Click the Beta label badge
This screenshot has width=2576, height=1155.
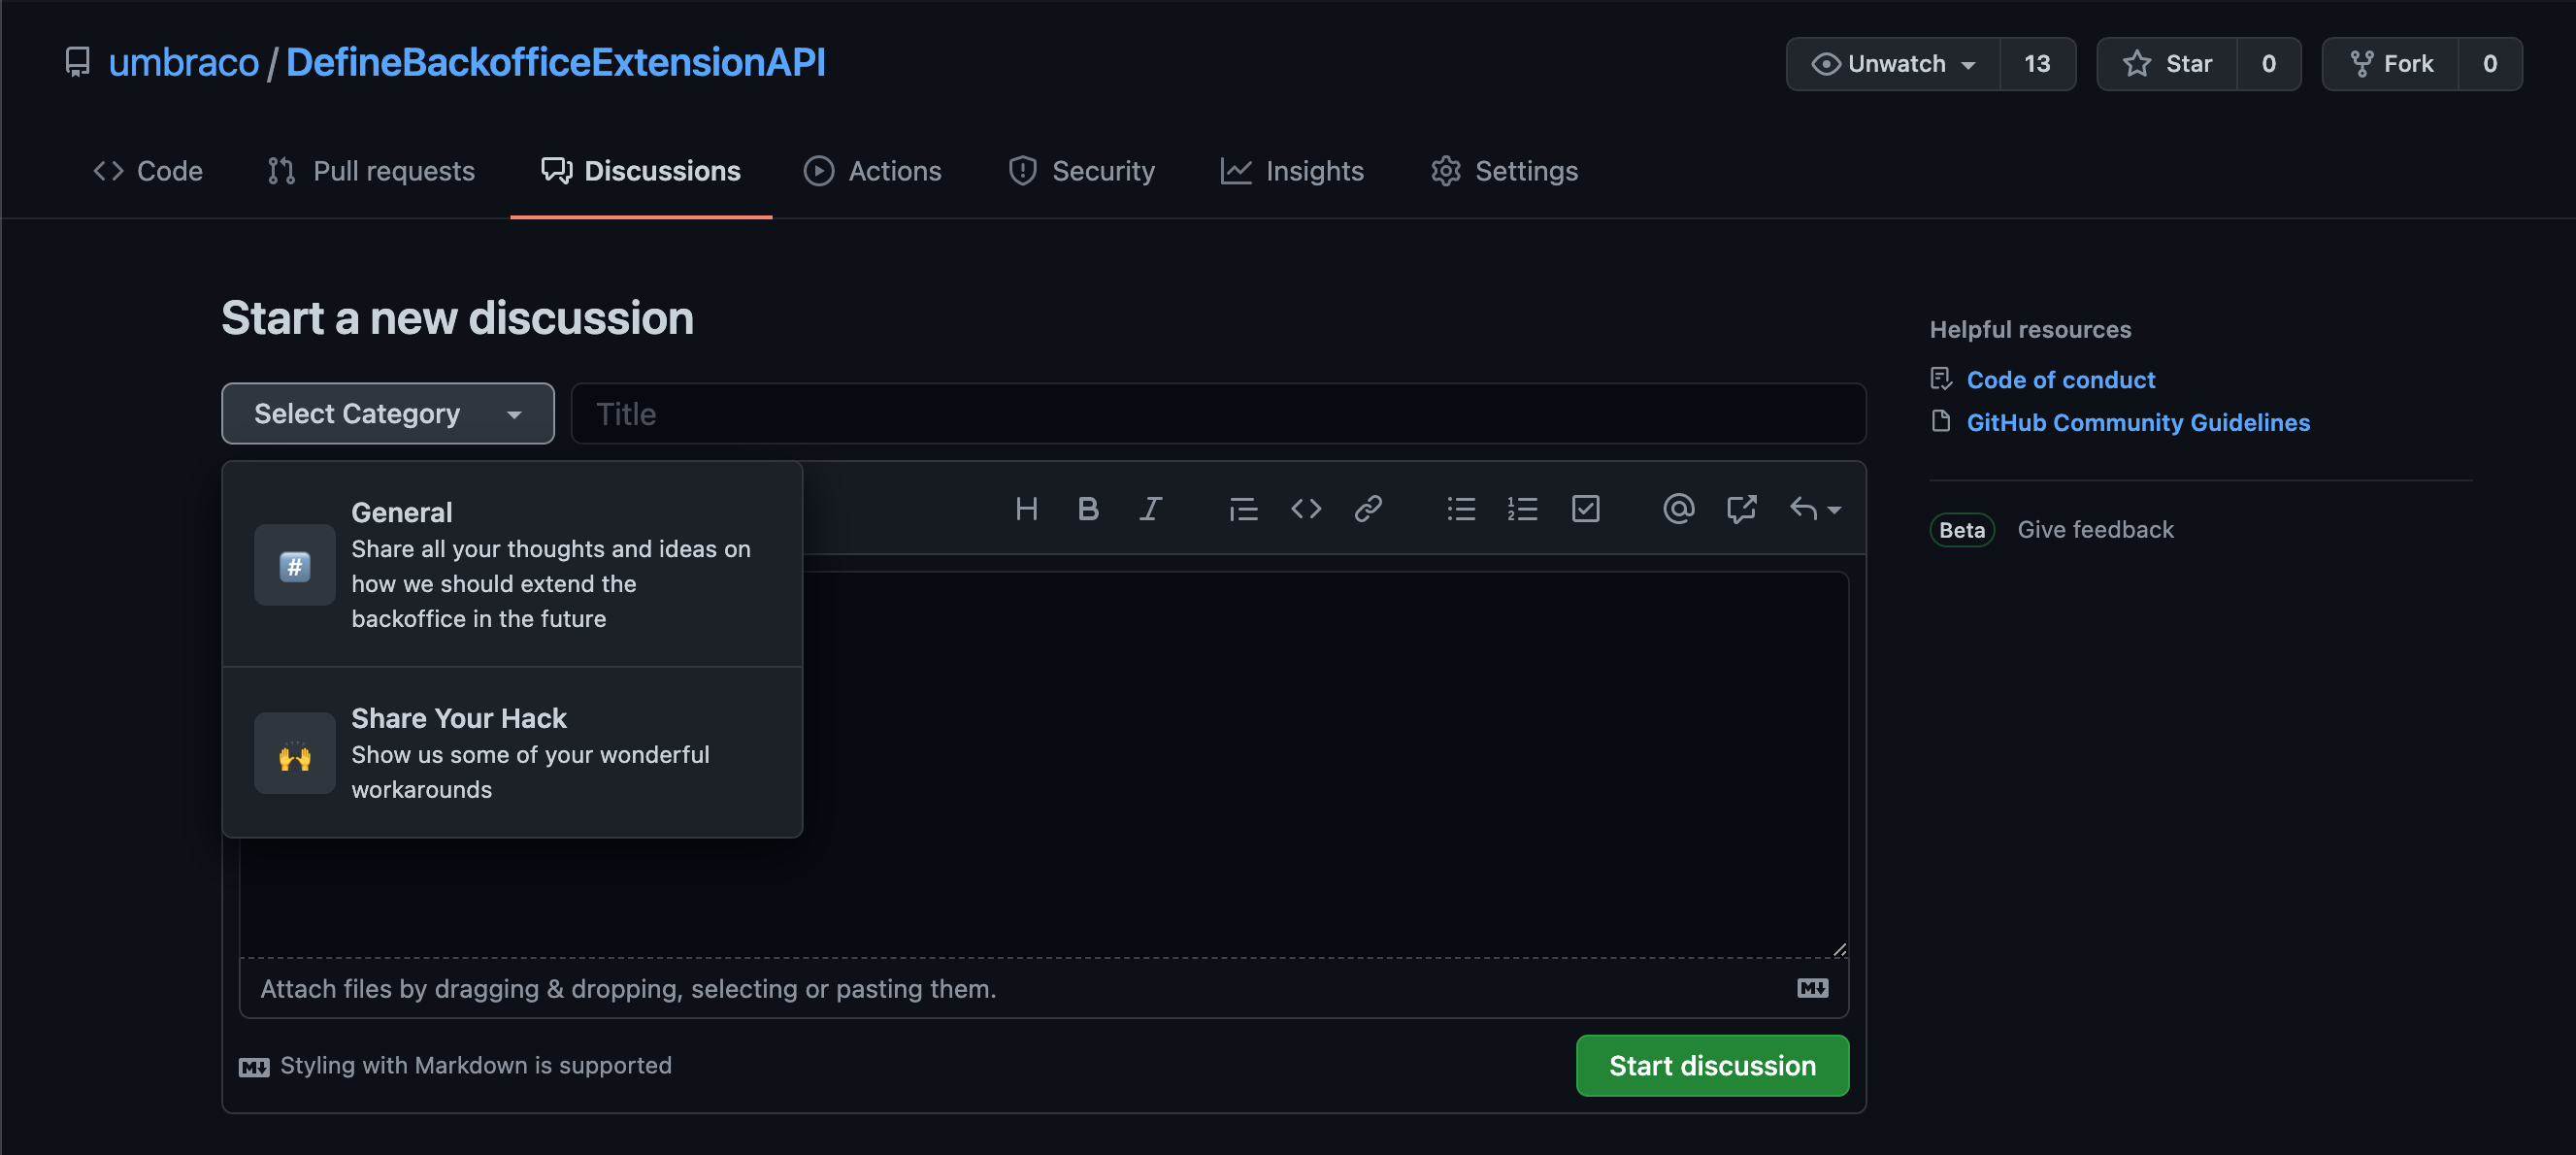(x=1961, y=530)
